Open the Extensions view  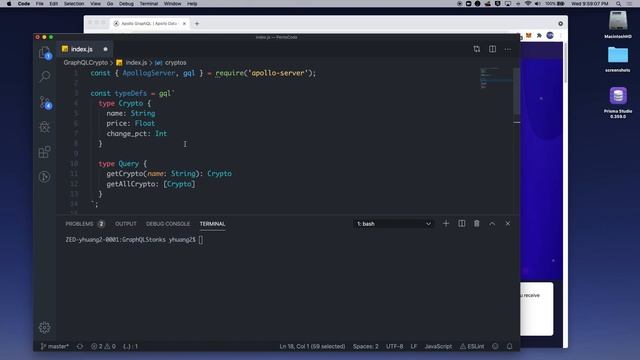coord(45,152)
